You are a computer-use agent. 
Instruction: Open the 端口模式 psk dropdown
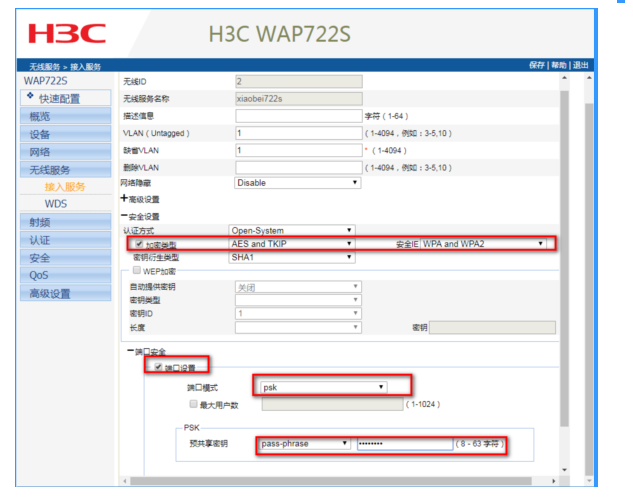pyautogui.click(x=324, y=388)
